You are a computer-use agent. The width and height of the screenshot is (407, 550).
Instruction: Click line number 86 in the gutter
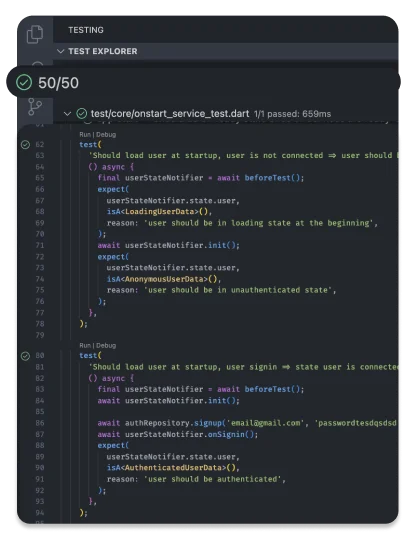[x=40, y=423]
